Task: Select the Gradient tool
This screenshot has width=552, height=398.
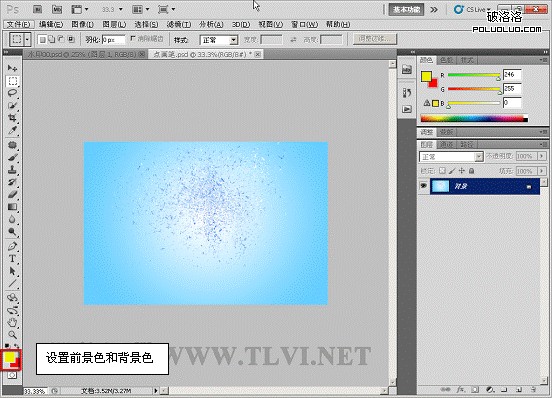Action: pyautogui.click(x=12, y=207)
